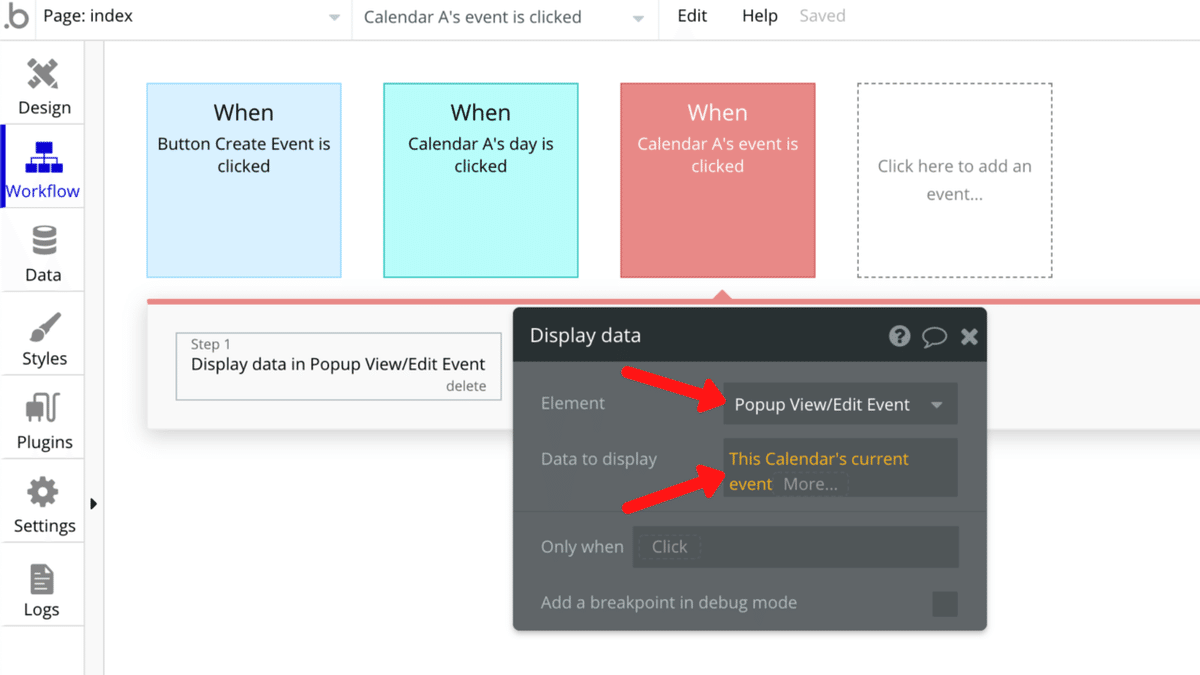Enable the debug mode breakpoint checkbox
The height and width of the screenshot is (675, 1200).
tap(944, 603)
